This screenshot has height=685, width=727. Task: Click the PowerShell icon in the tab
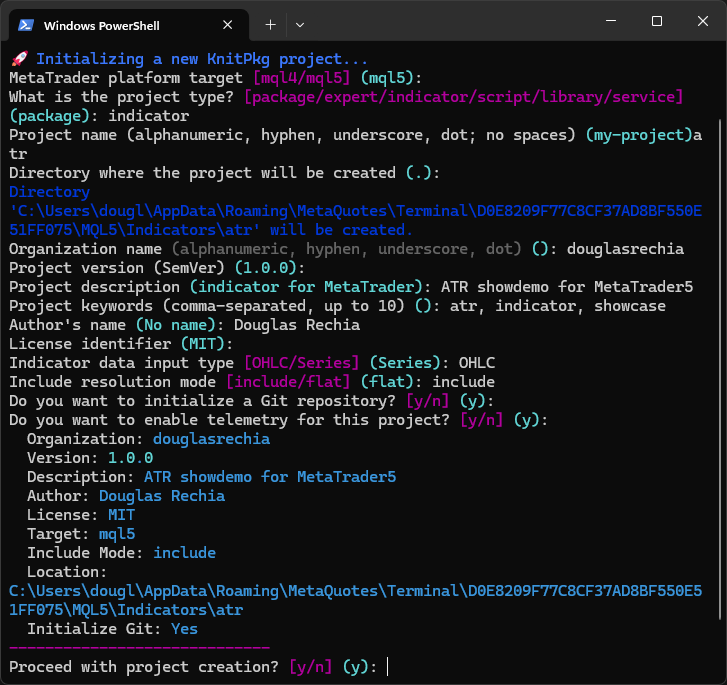27,25
